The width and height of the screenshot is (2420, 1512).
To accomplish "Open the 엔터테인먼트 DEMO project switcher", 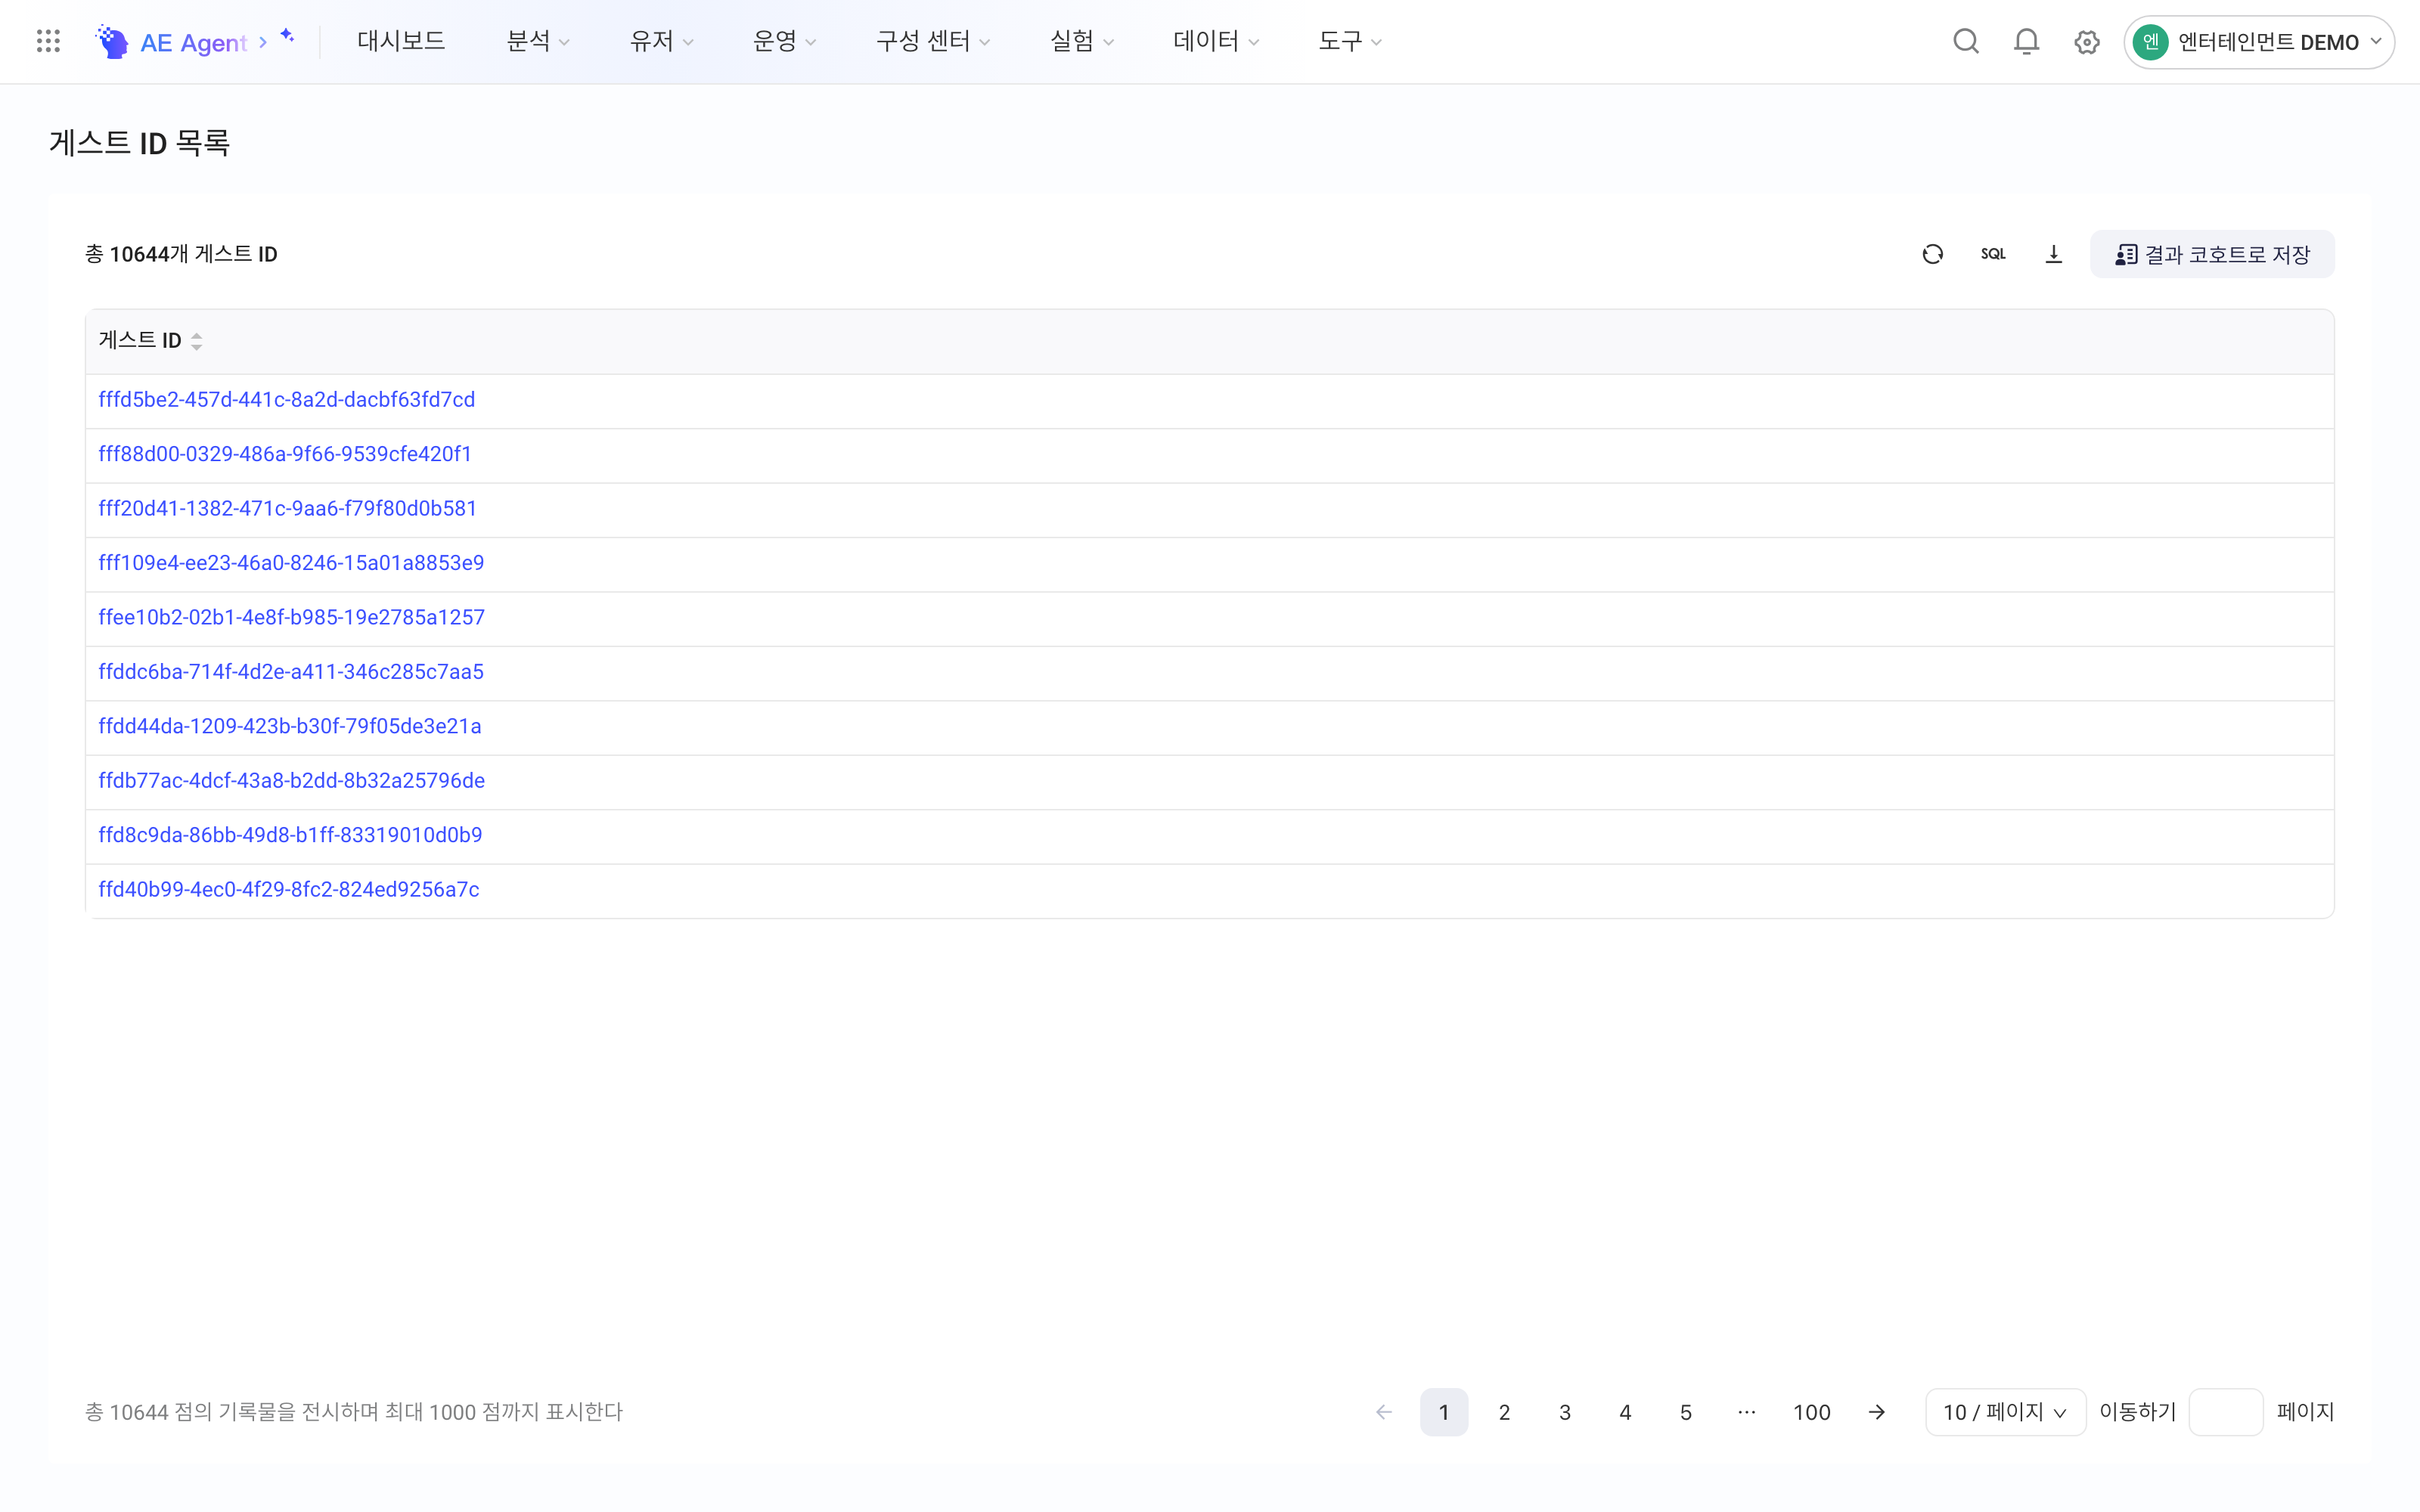I will click(2258, 42).
